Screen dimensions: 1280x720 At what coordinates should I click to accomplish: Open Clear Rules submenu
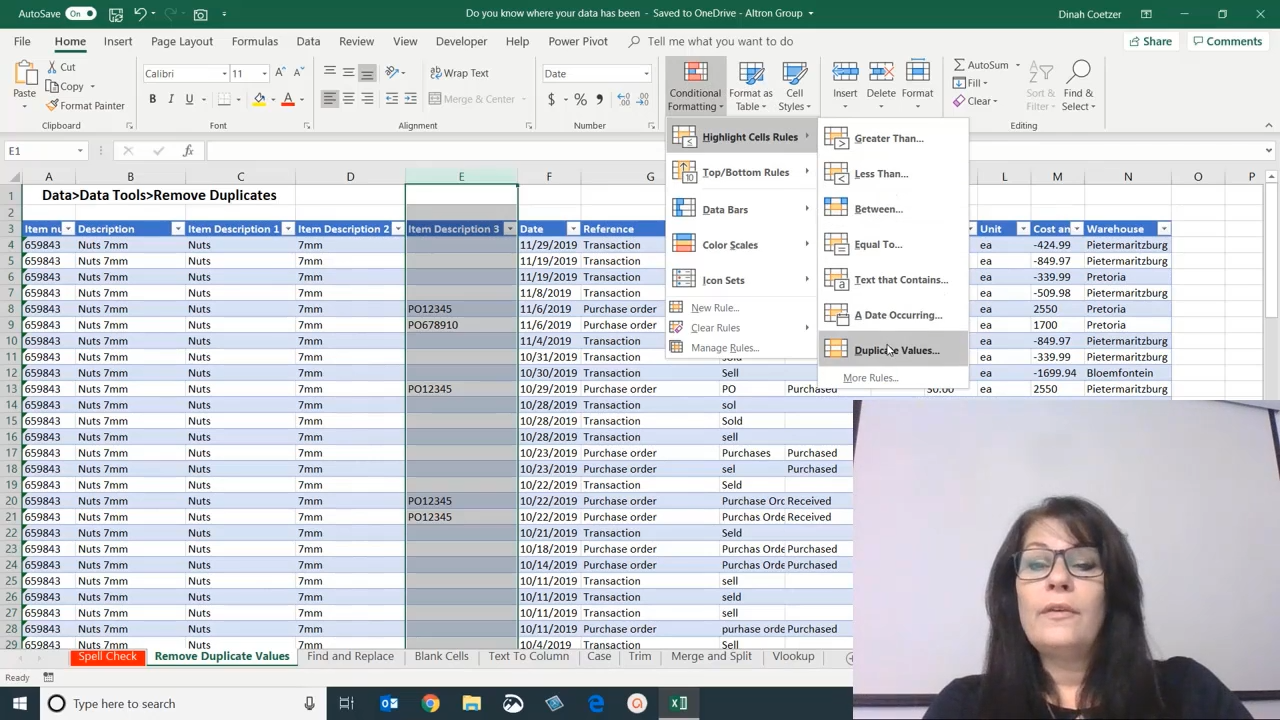(x=741, y=328)
